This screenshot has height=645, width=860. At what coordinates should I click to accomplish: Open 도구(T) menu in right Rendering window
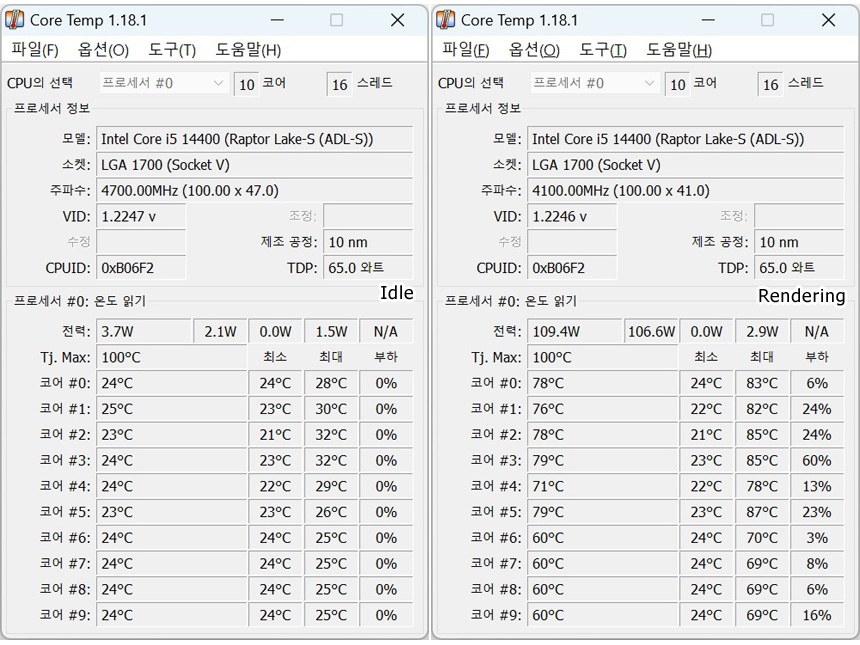[603, 50]
